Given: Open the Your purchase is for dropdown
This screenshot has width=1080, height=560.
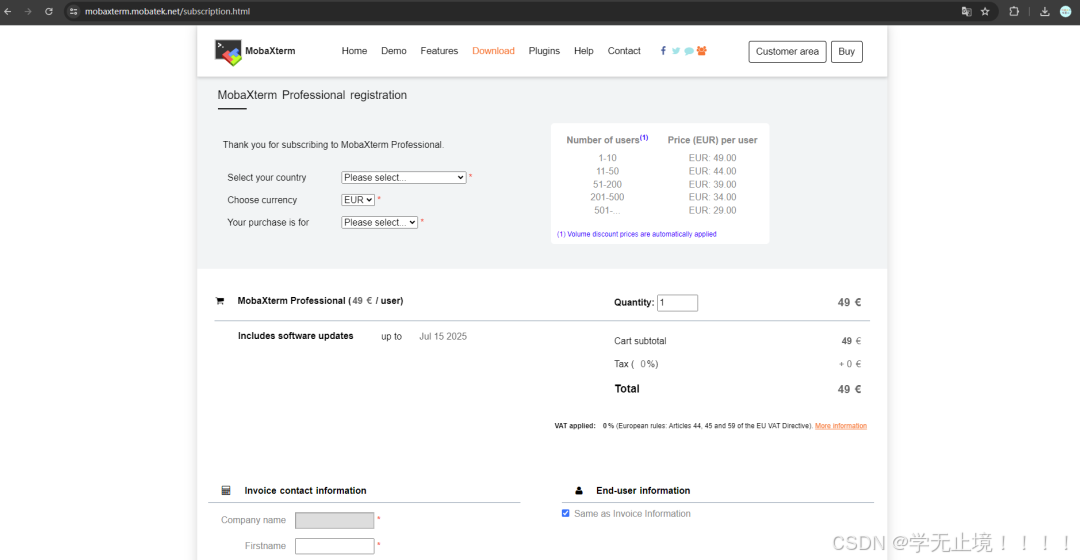Looking at the screenshot, I should click(x=380, y=222).
